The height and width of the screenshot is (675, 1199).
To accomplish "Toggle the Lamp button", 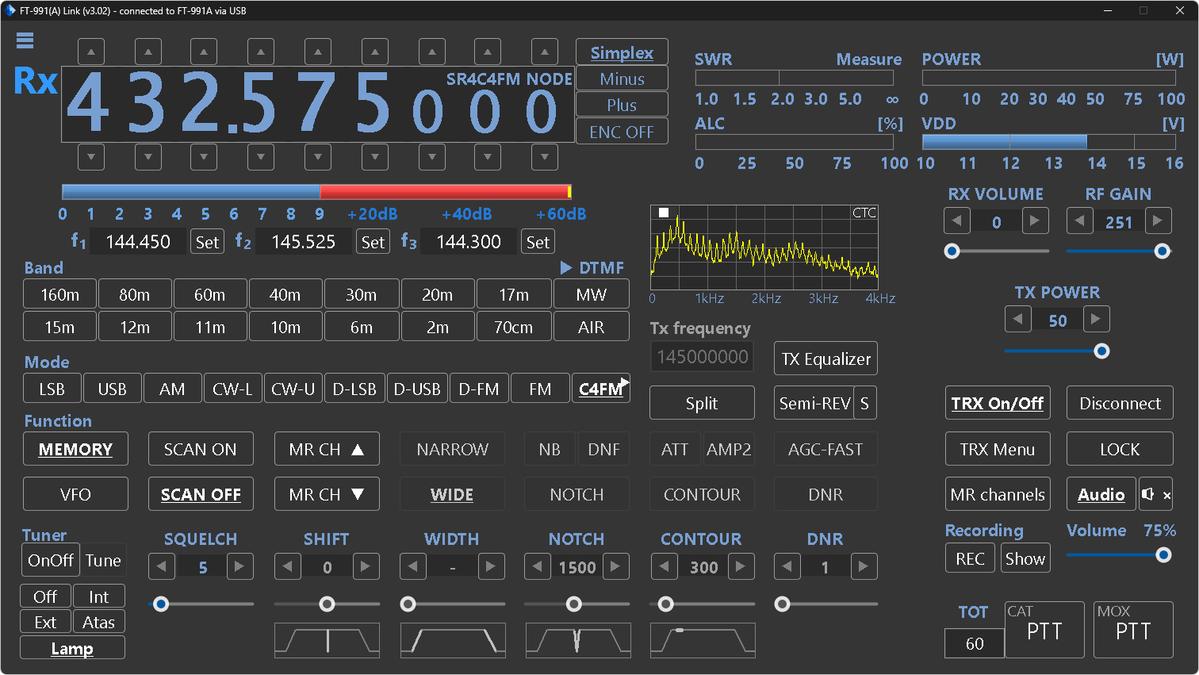I will tap(72, 649).
